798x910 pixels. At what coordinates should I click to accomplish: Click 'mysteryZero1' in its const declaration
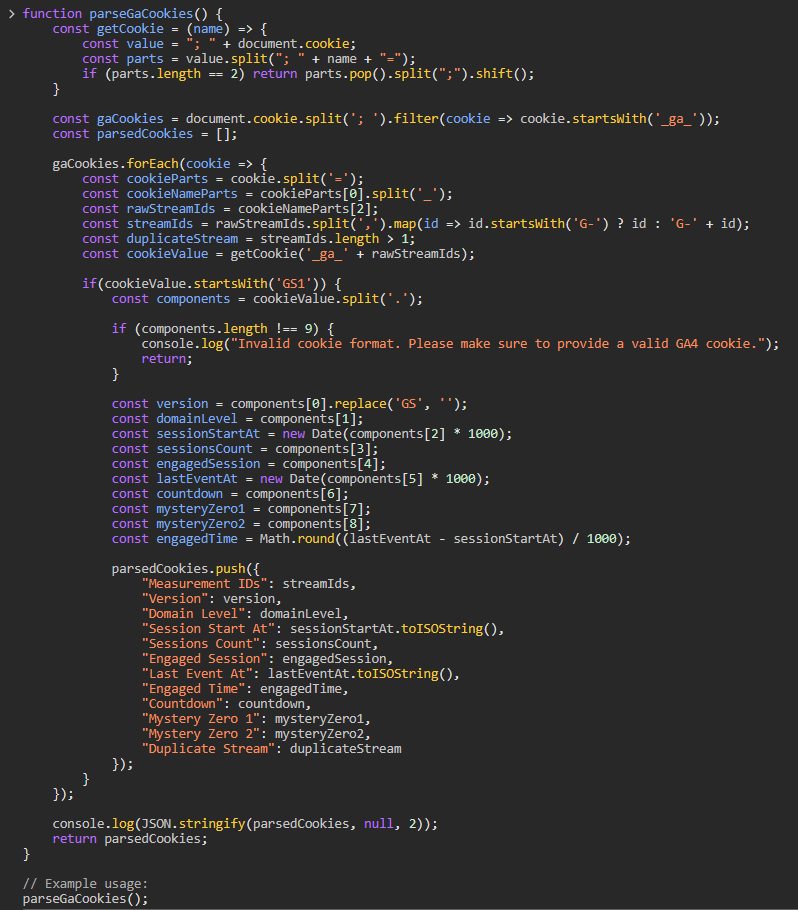201,510
